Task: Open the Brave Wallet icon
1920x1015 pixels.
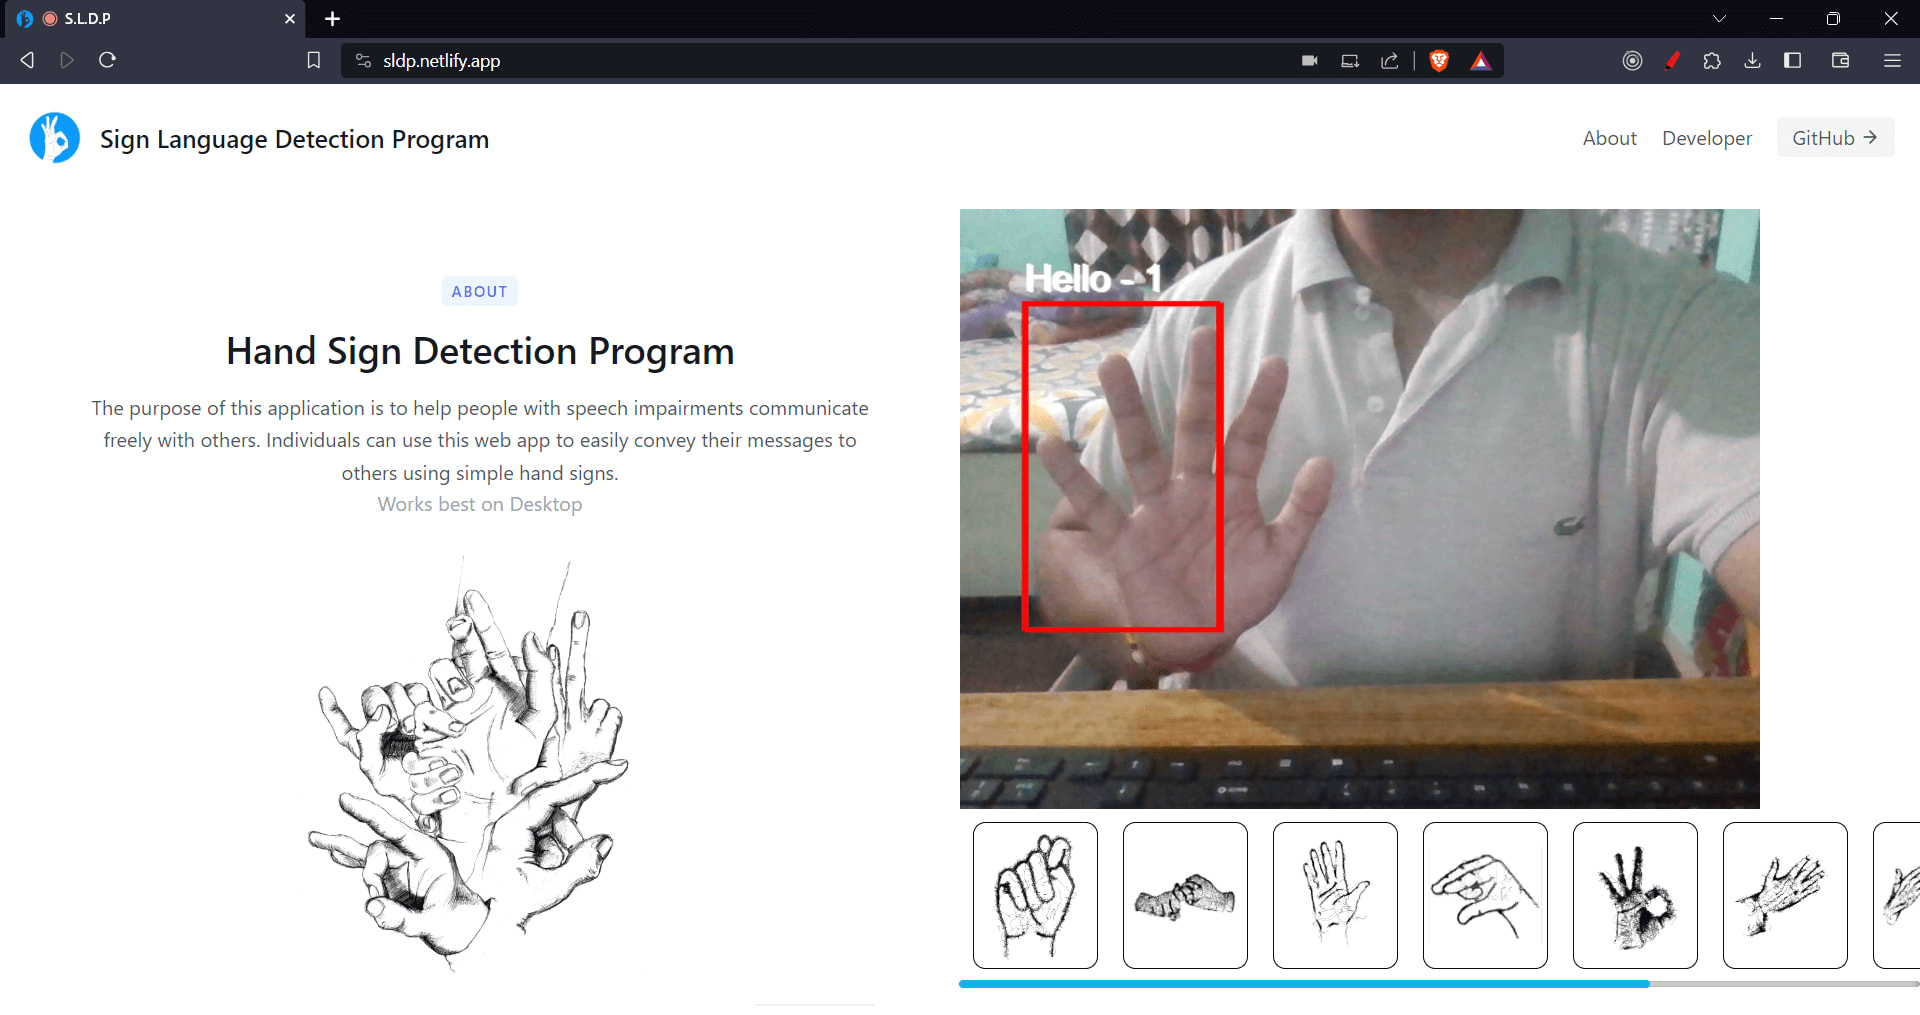Action: [1840, 61]
